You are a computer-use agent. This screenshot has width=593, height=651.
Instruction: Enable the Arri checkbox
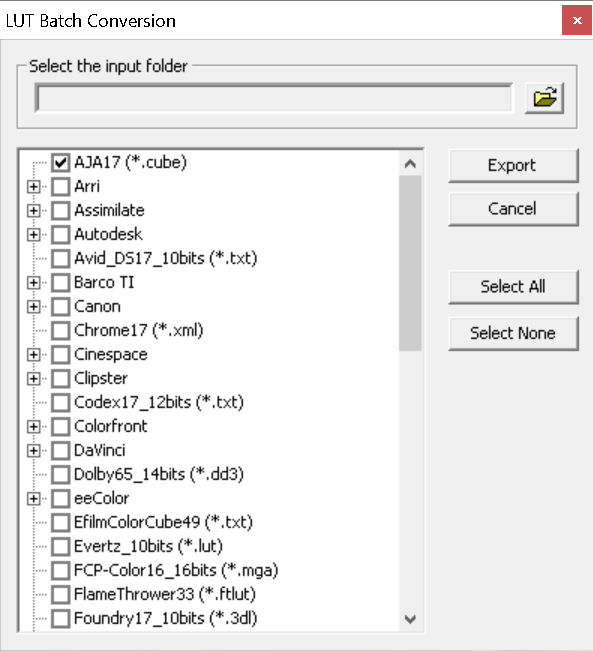(61, 186)
